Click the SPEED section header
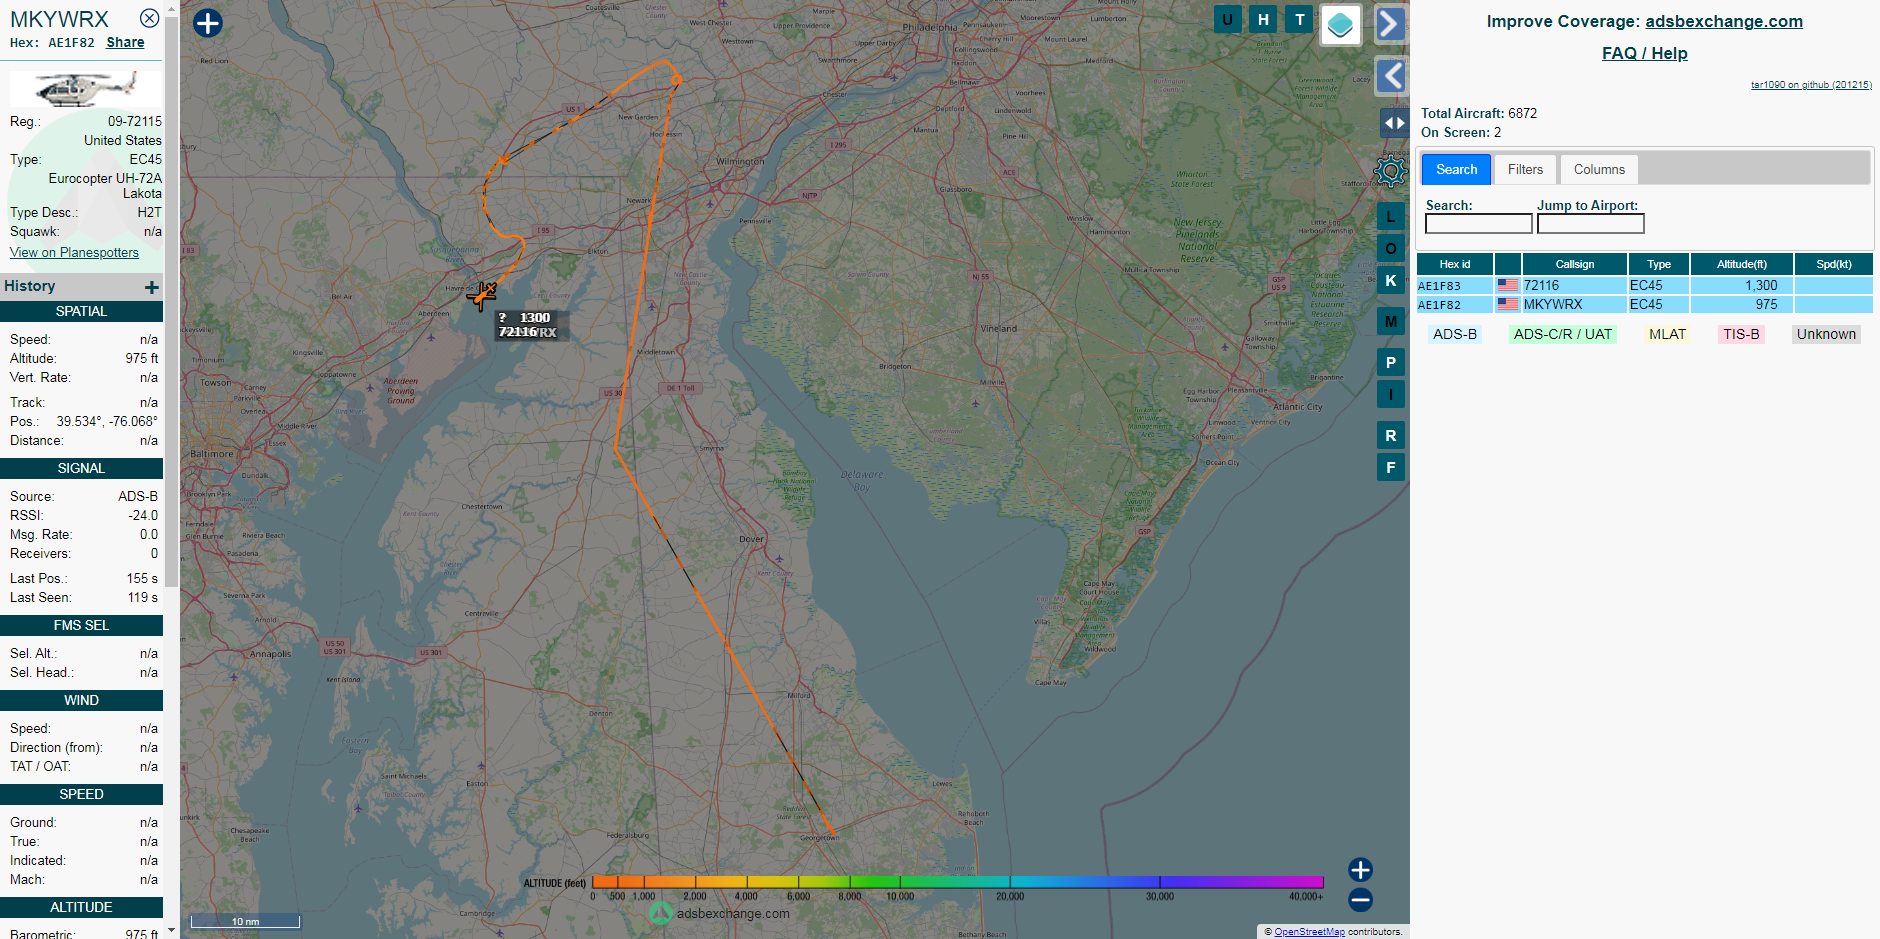1880x939 pixels. 81,795
